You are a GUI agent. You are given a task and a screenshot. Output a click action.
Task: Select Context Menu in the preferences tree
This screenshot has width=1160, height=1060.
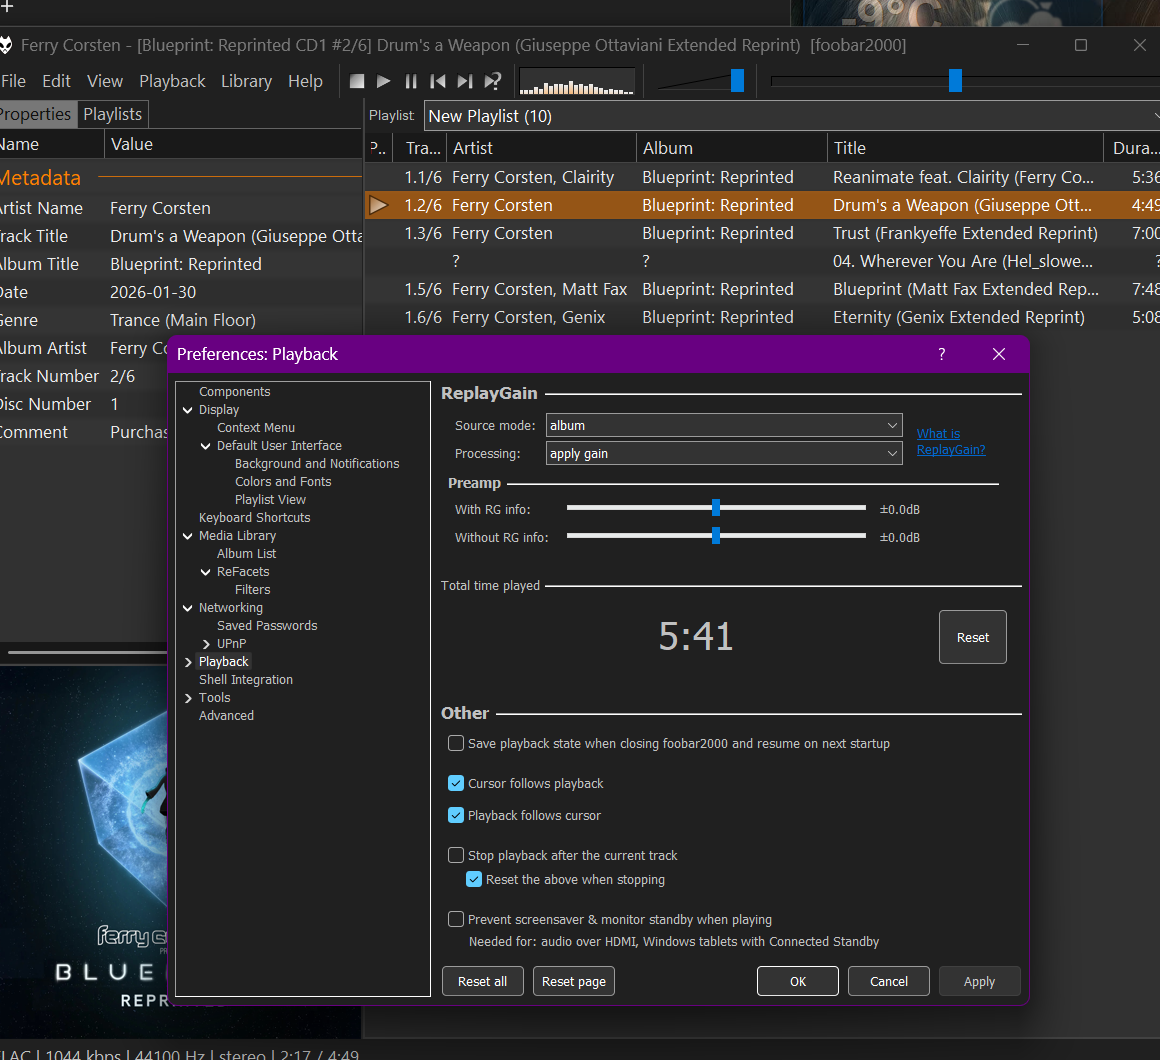255,428
